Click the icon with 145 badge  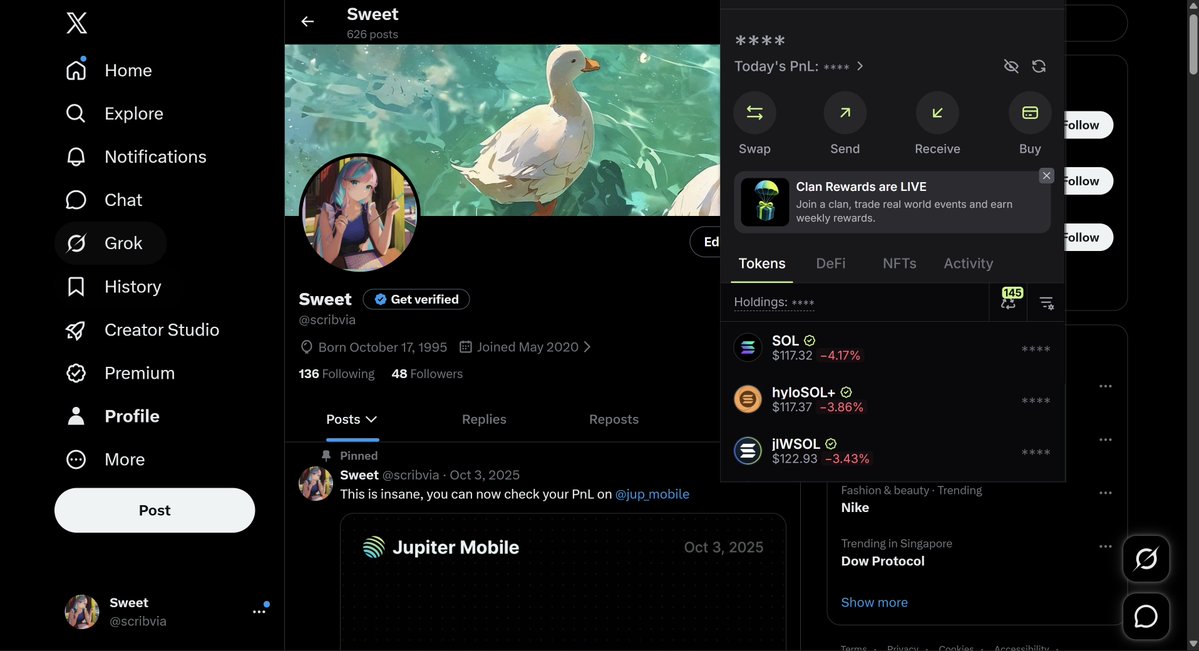pyautogui.click(x=1009, y=301)
